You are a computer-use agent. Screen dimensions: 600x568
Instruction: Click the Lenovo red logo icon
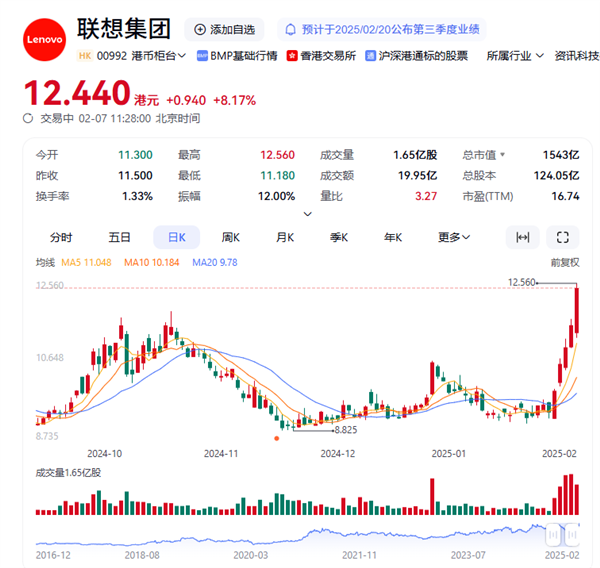click(x=44, y=40)
